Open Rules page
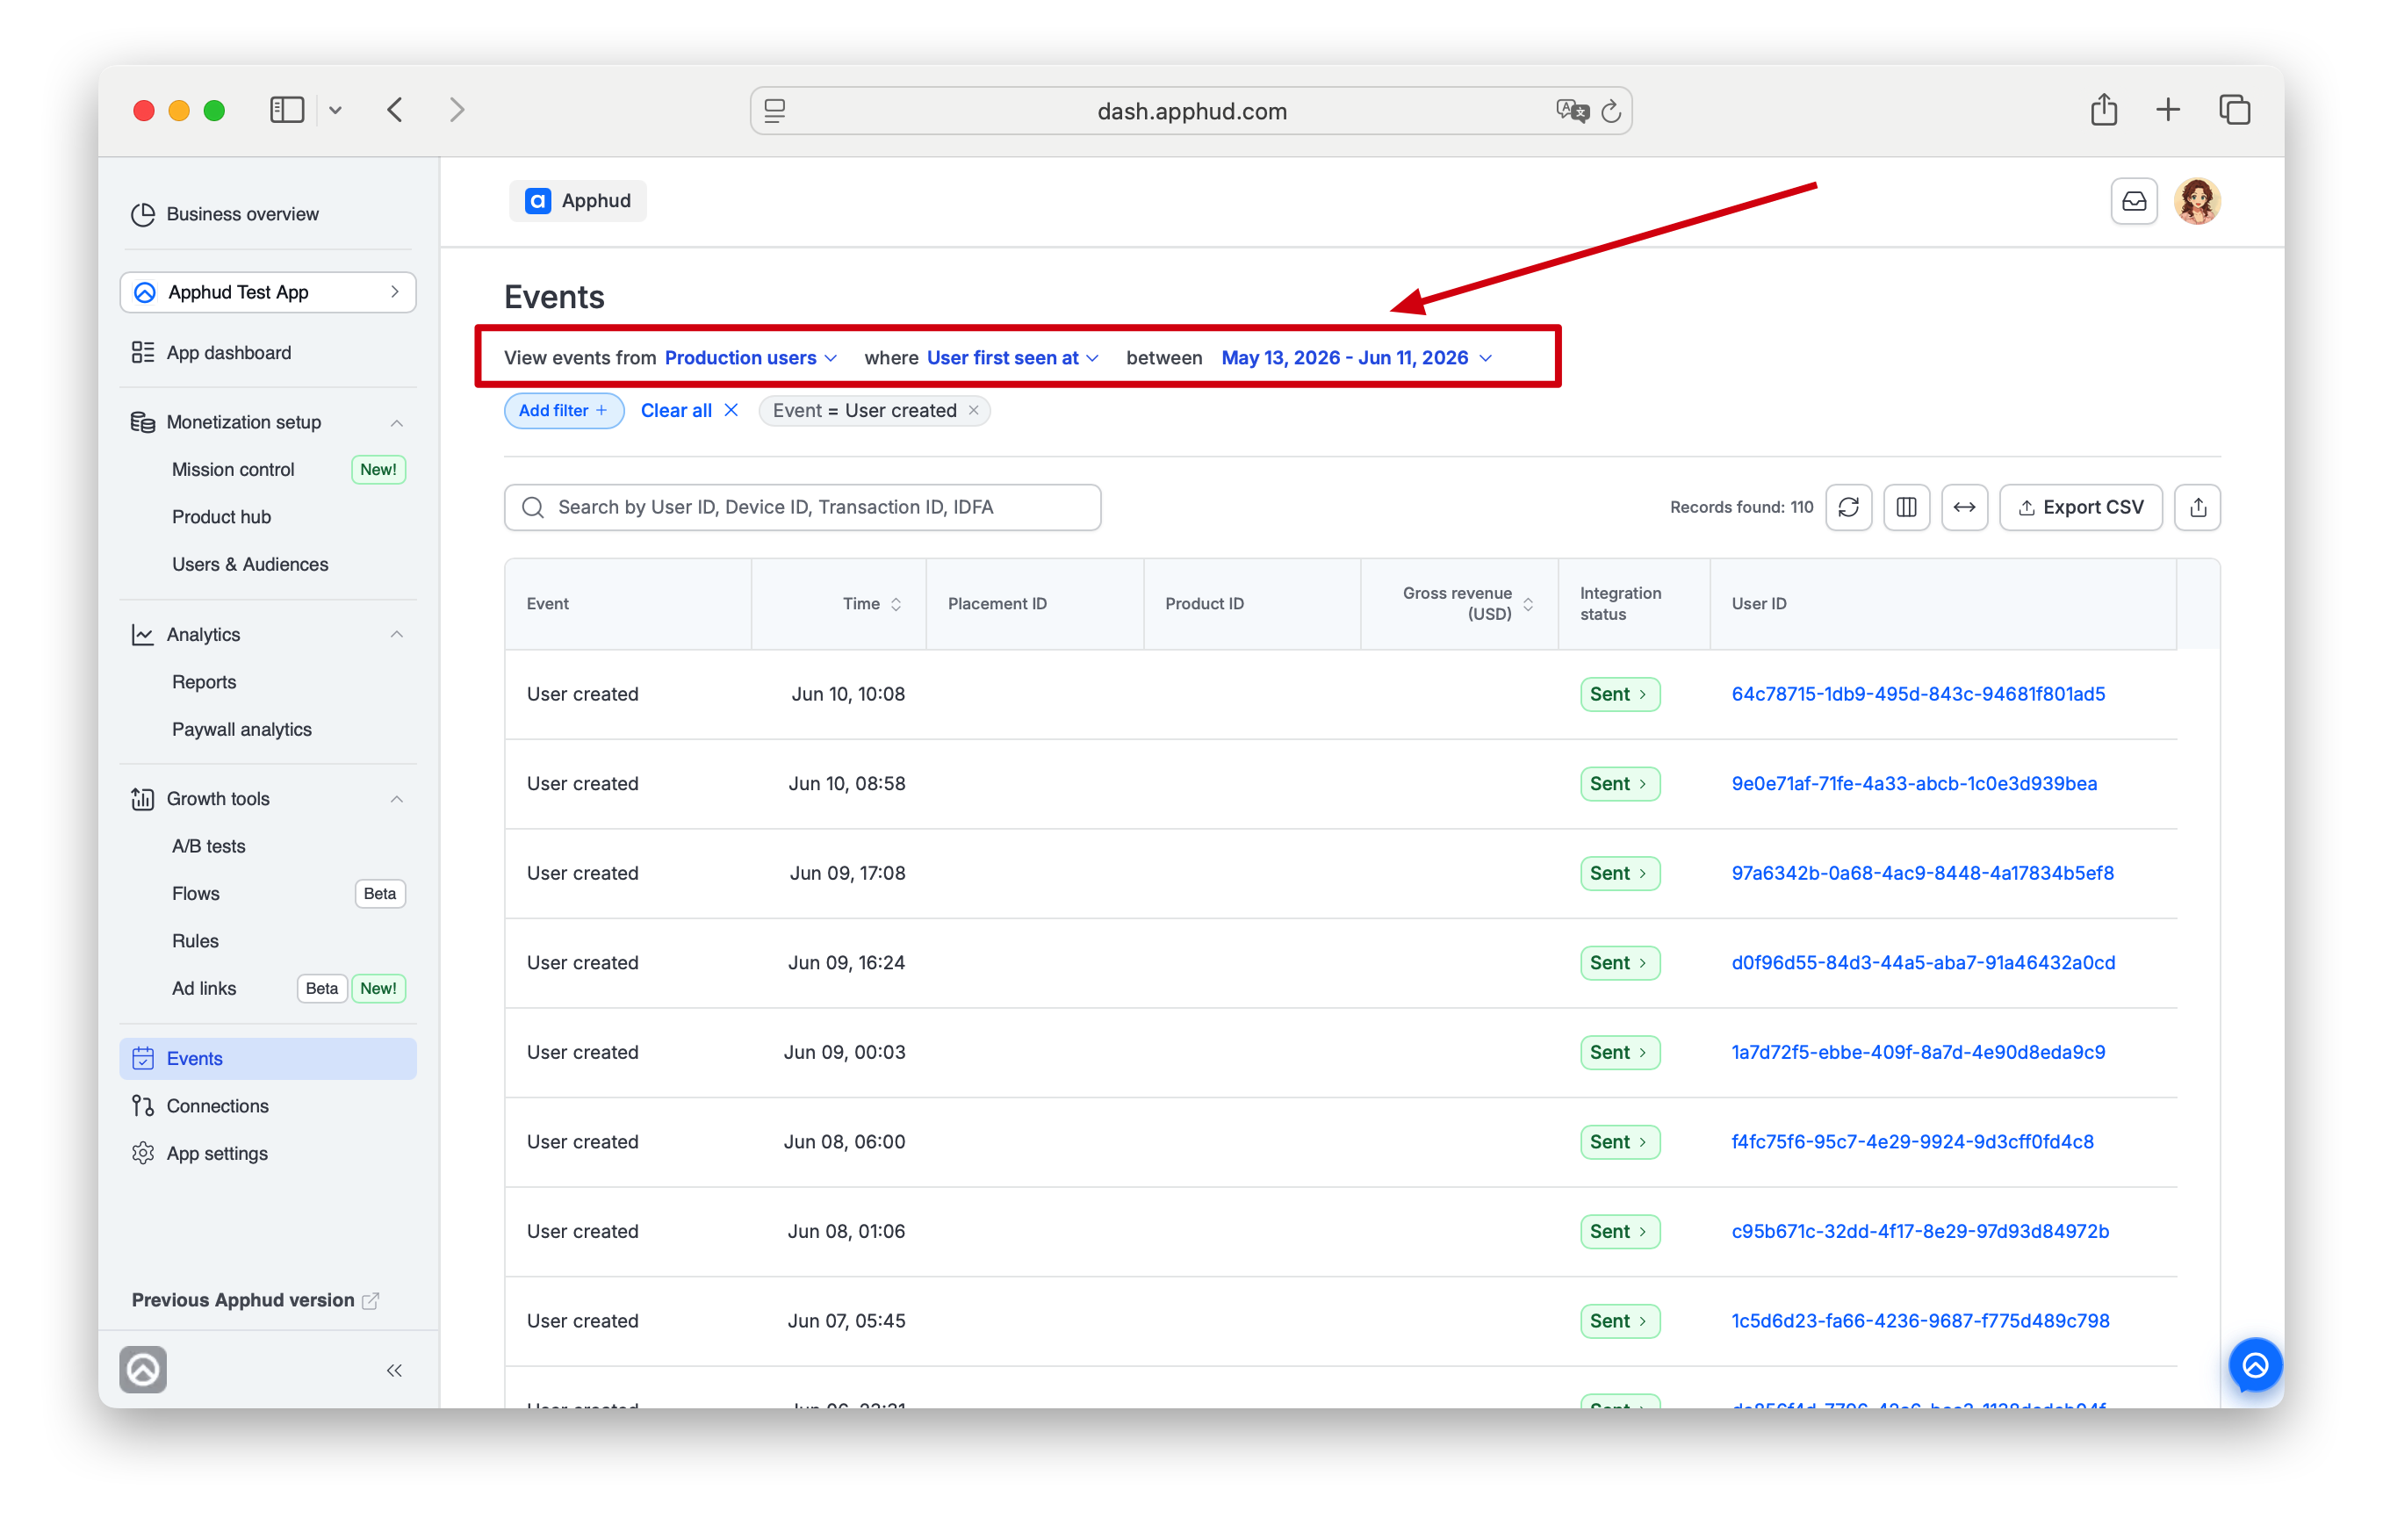The image size is (2383, 1540). tap(195, 940)
